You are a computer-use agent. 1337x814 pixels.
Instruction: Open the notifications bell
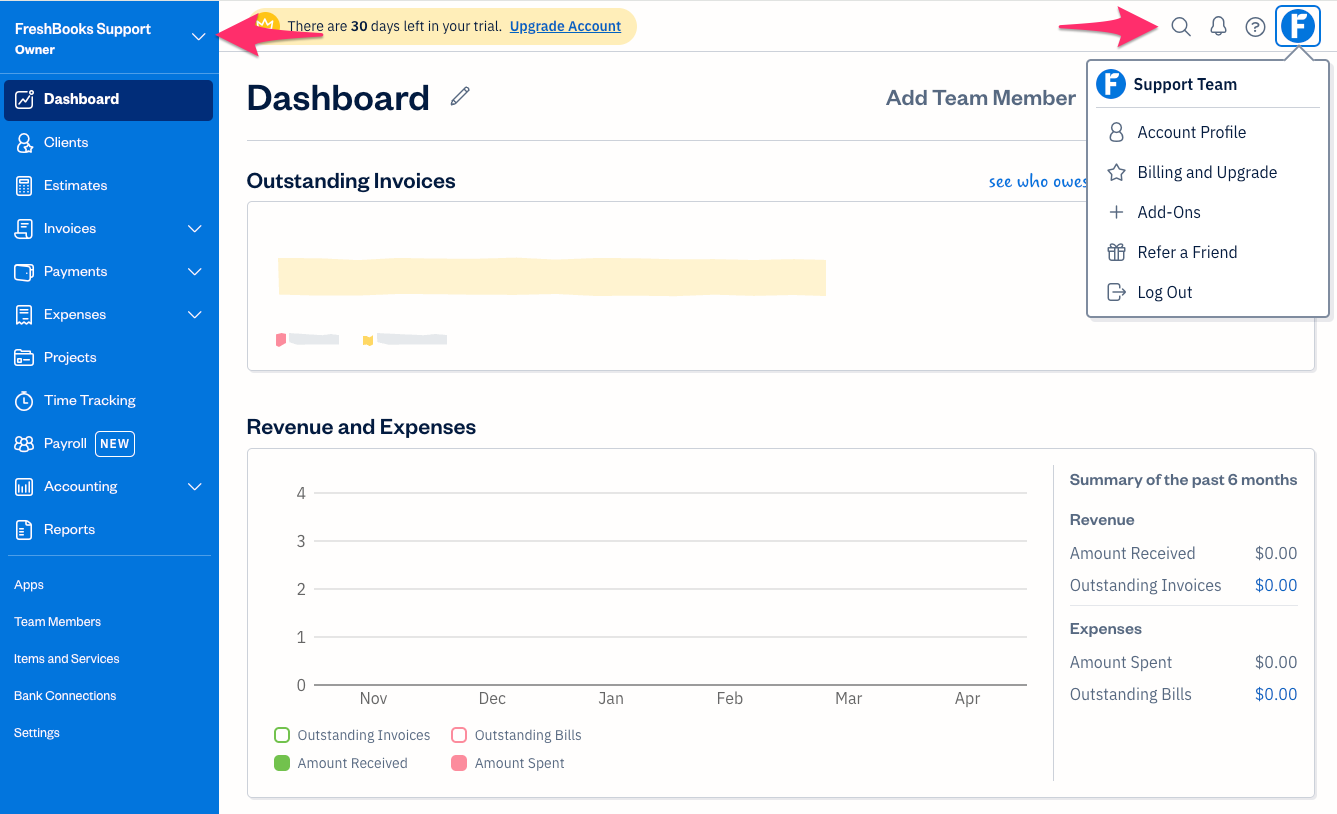coord(1218,27)
